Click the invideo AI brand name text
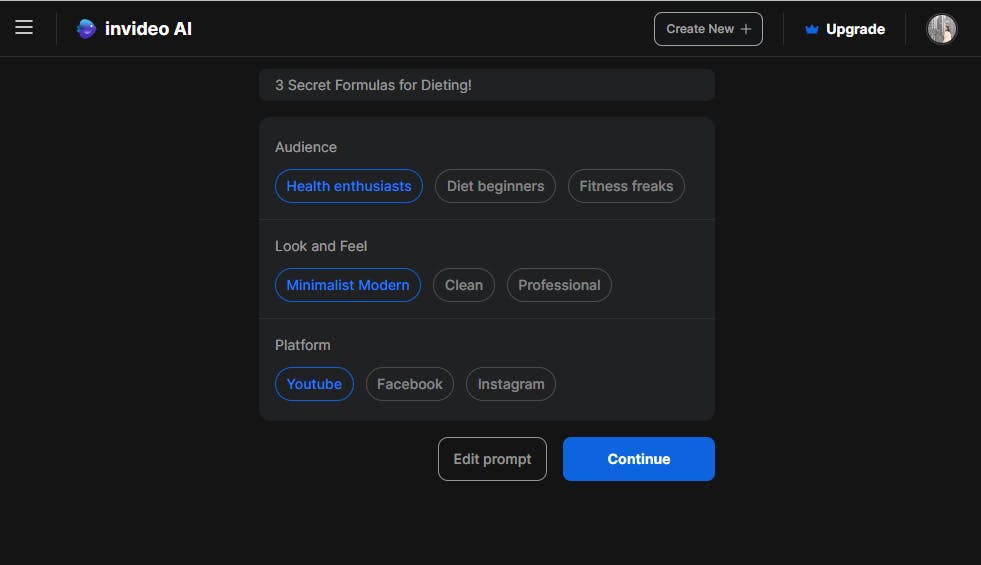Screen dimensions: 981x565 coord(148,29)
